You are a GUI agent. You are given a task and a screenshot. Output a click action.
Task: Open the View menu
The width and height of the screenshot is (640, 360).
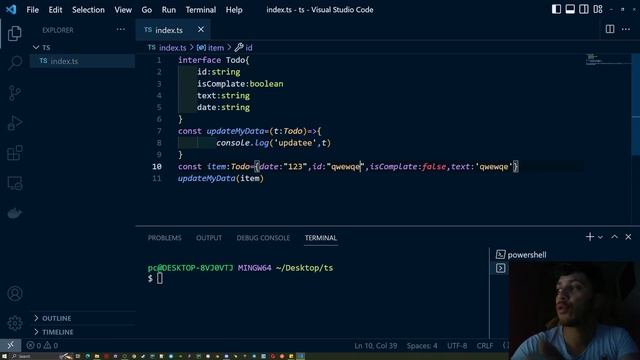(x=123, y=9)
